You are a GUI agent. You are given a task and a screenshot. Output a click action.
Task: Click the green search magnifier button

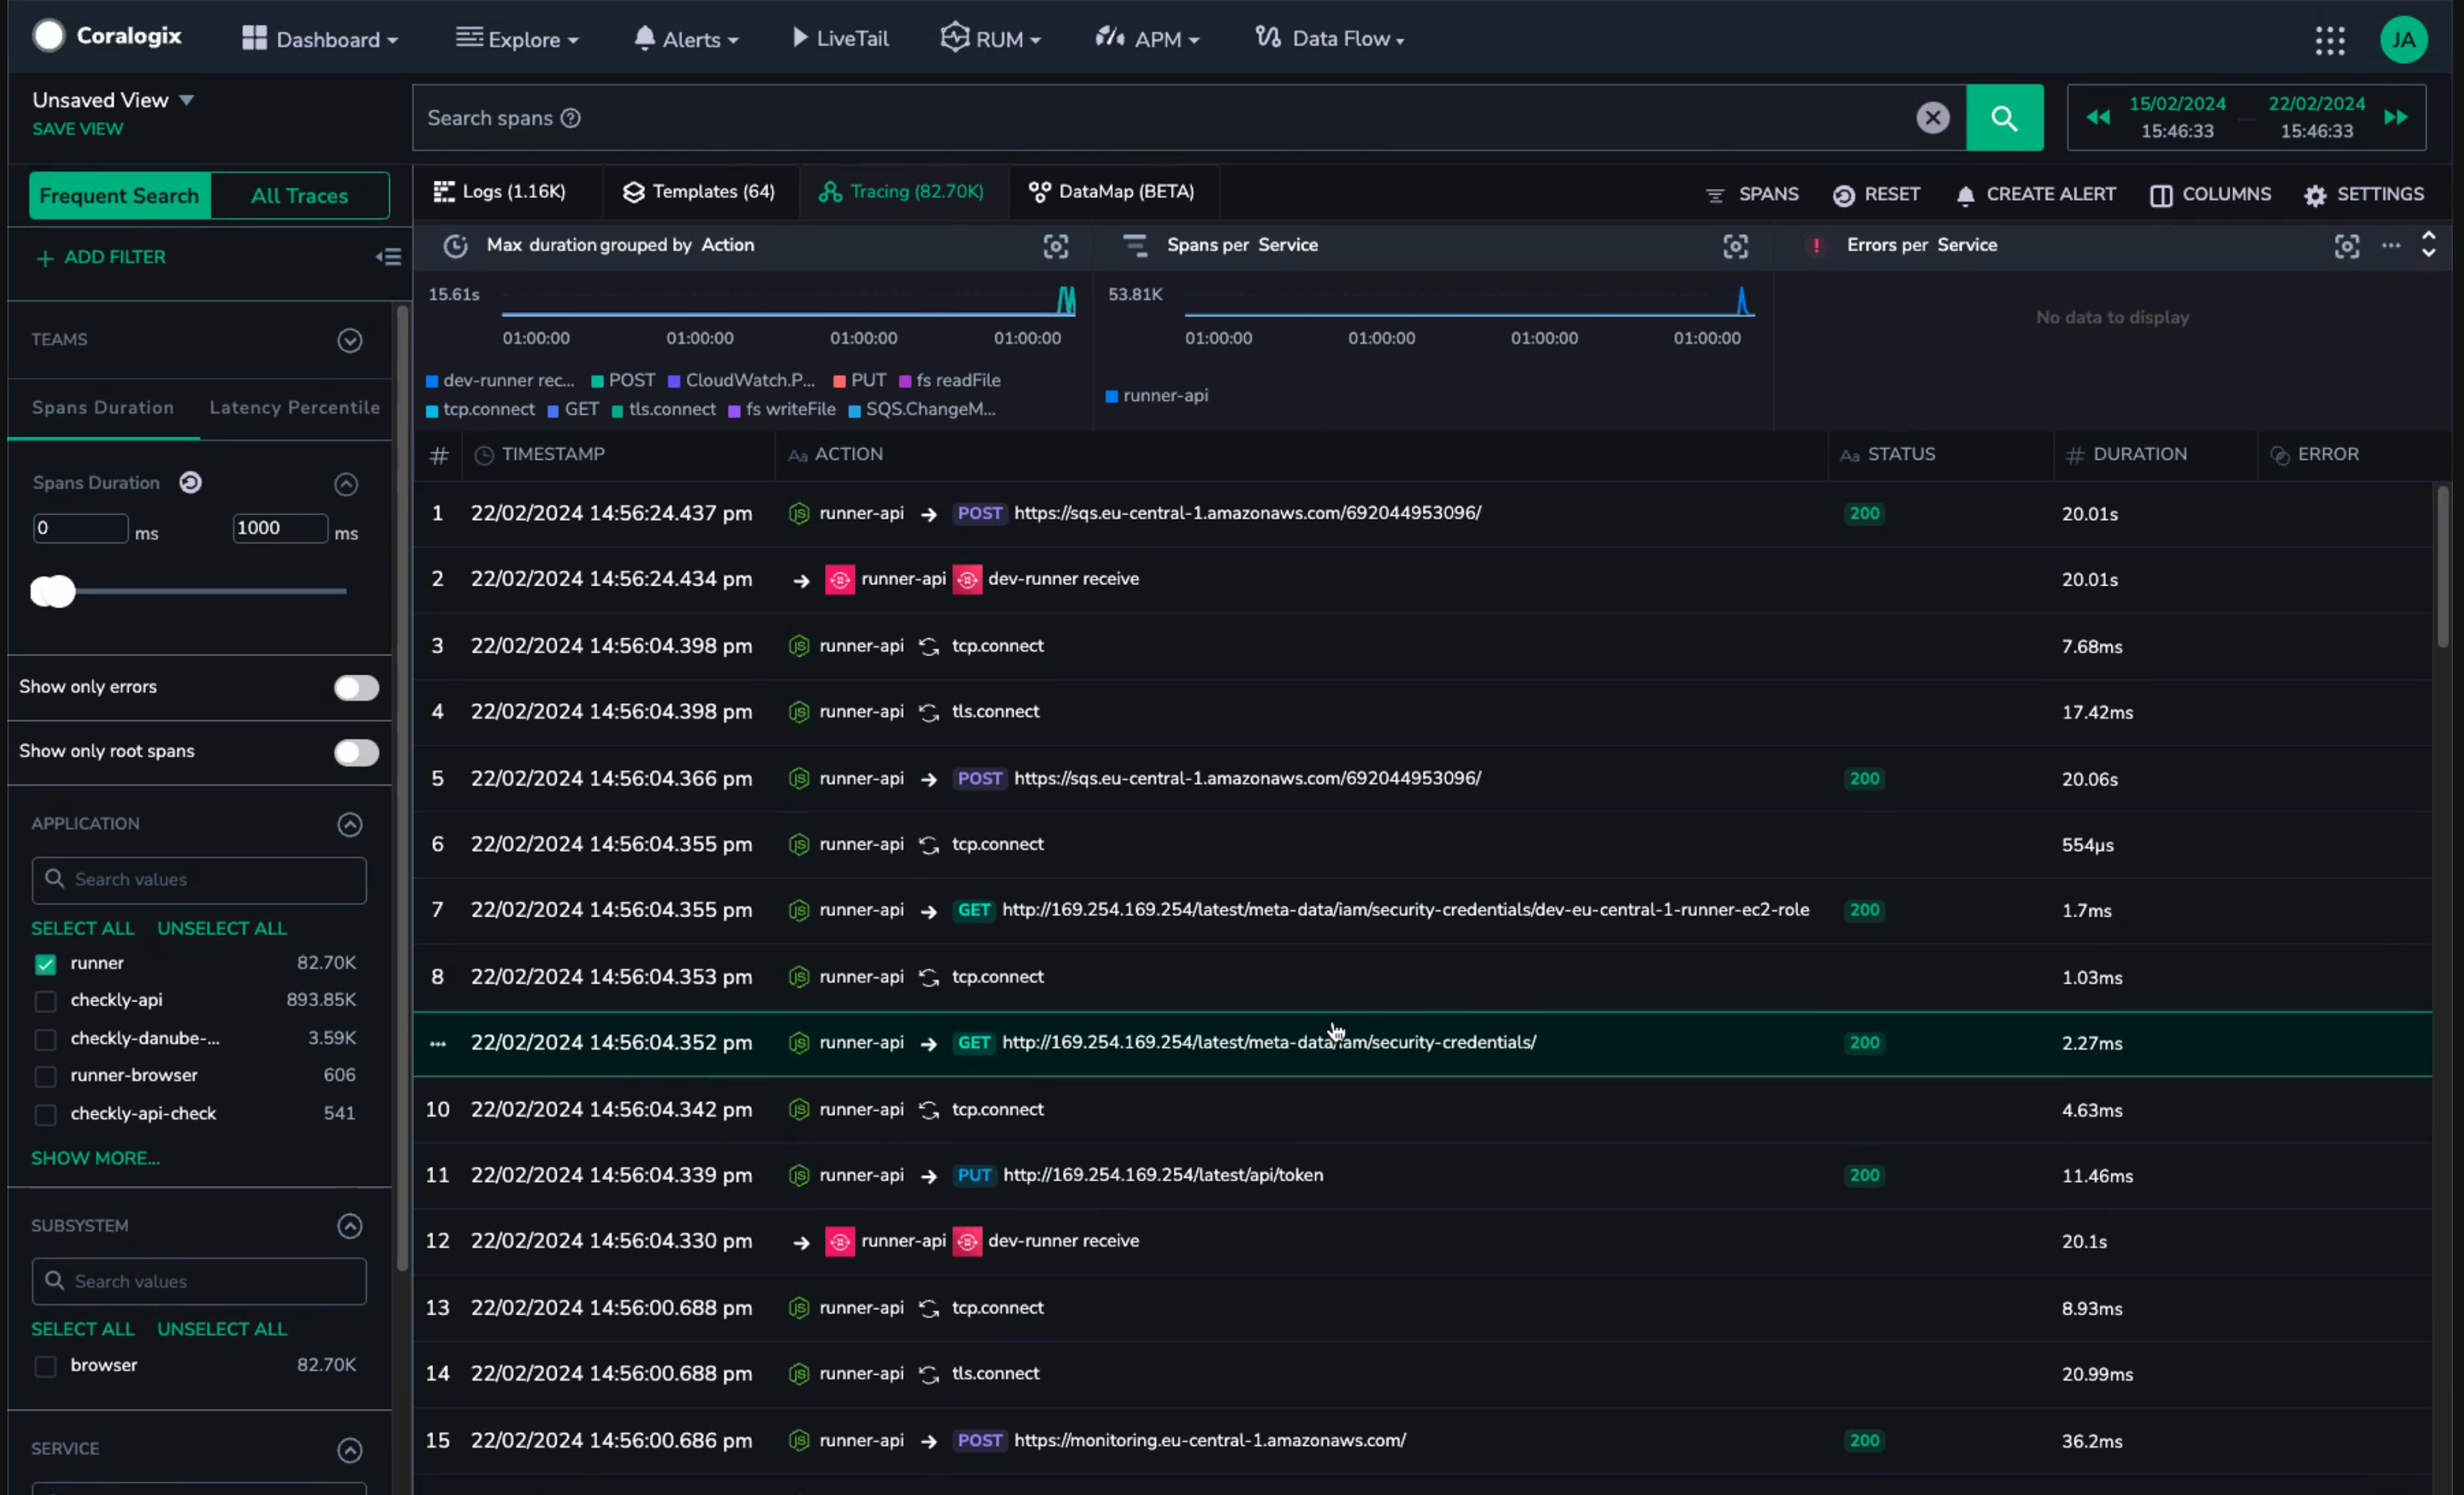click(x=2004, y=118)
